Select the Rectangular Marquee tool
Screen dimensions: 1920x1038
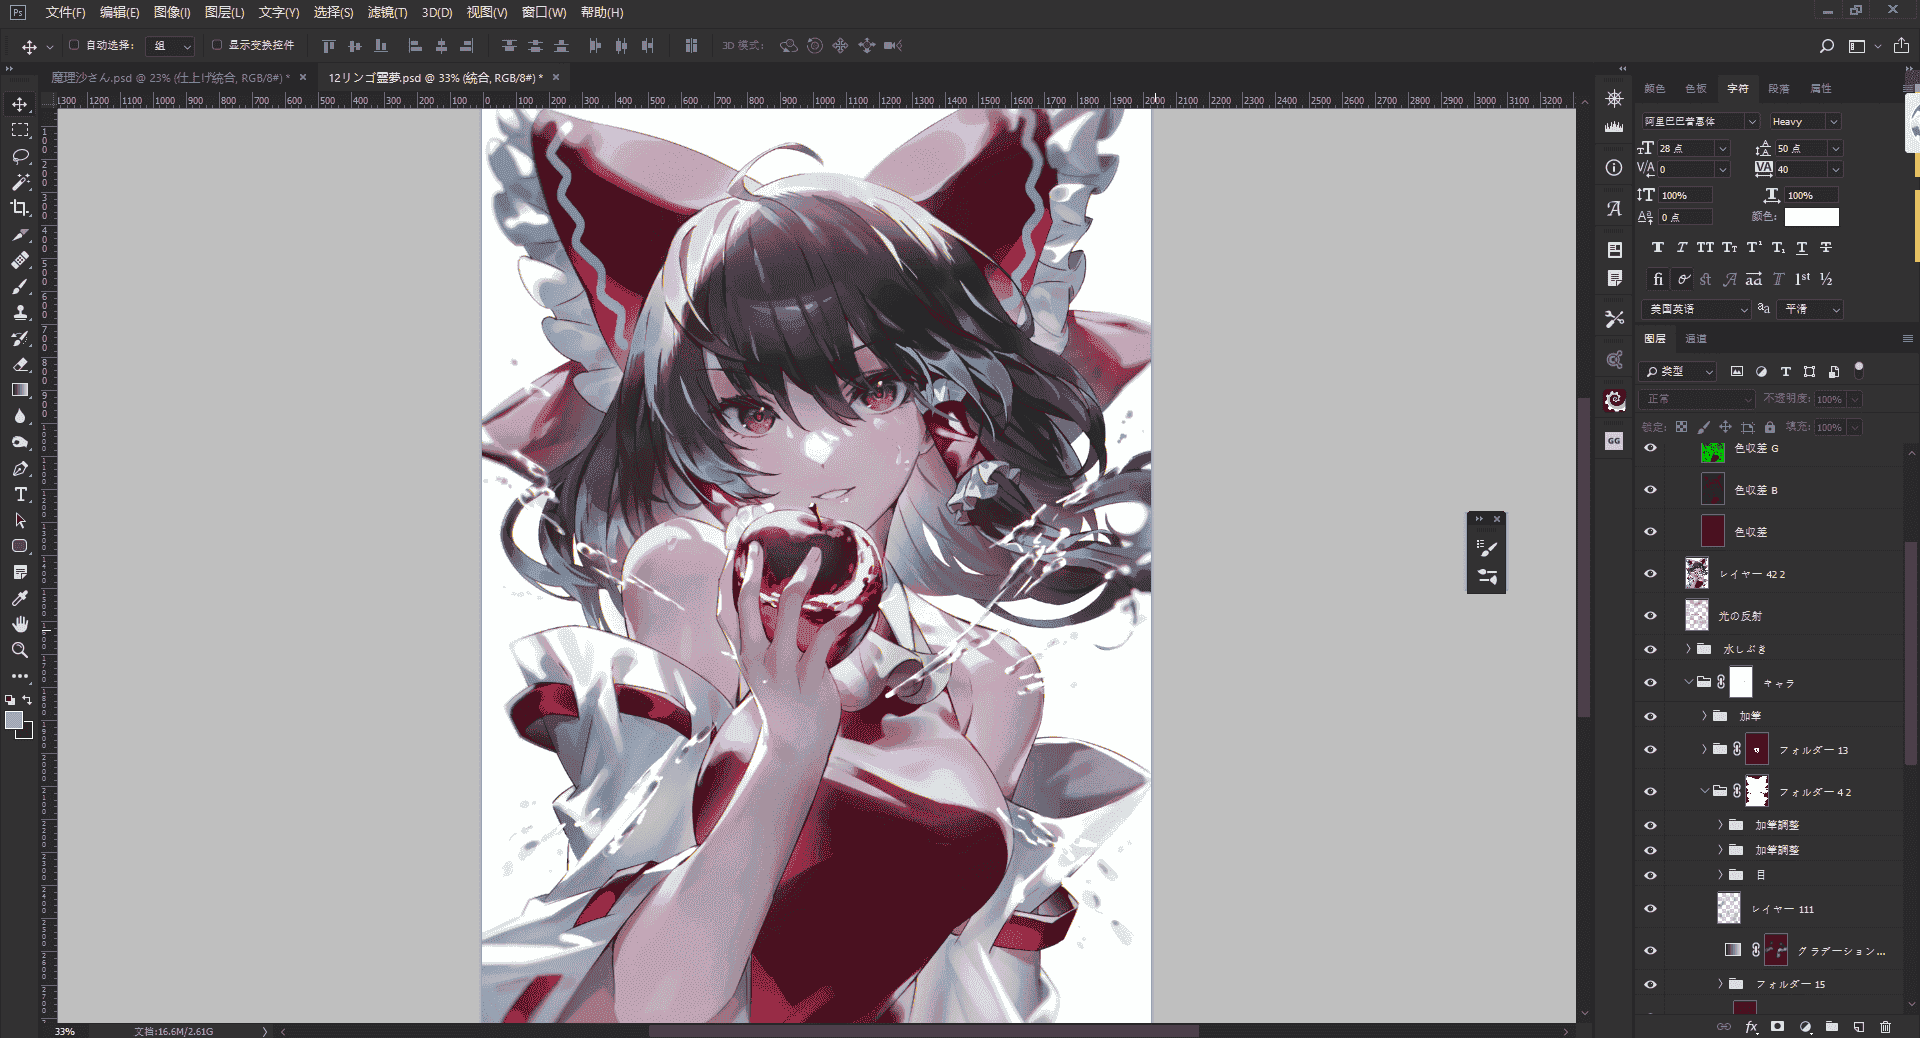pyautogui.click(x=20, y=130)
